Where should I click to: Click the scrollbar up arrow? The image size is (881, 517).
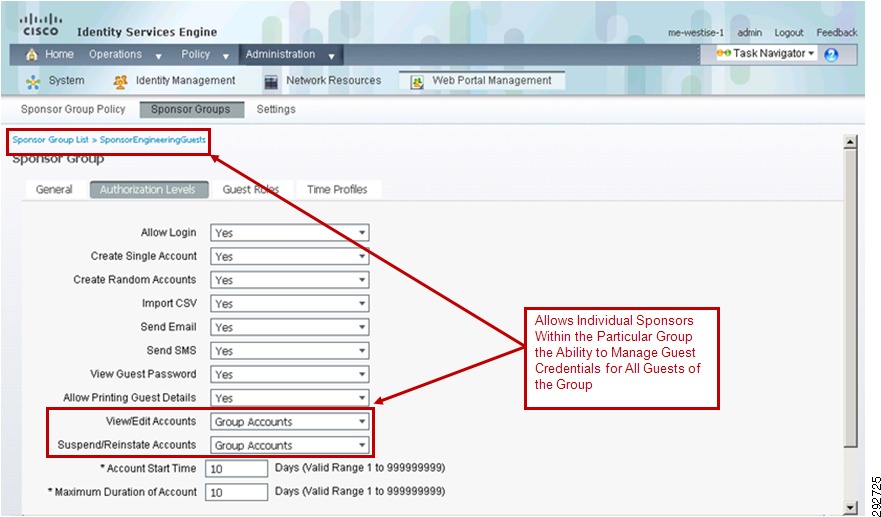851,142
